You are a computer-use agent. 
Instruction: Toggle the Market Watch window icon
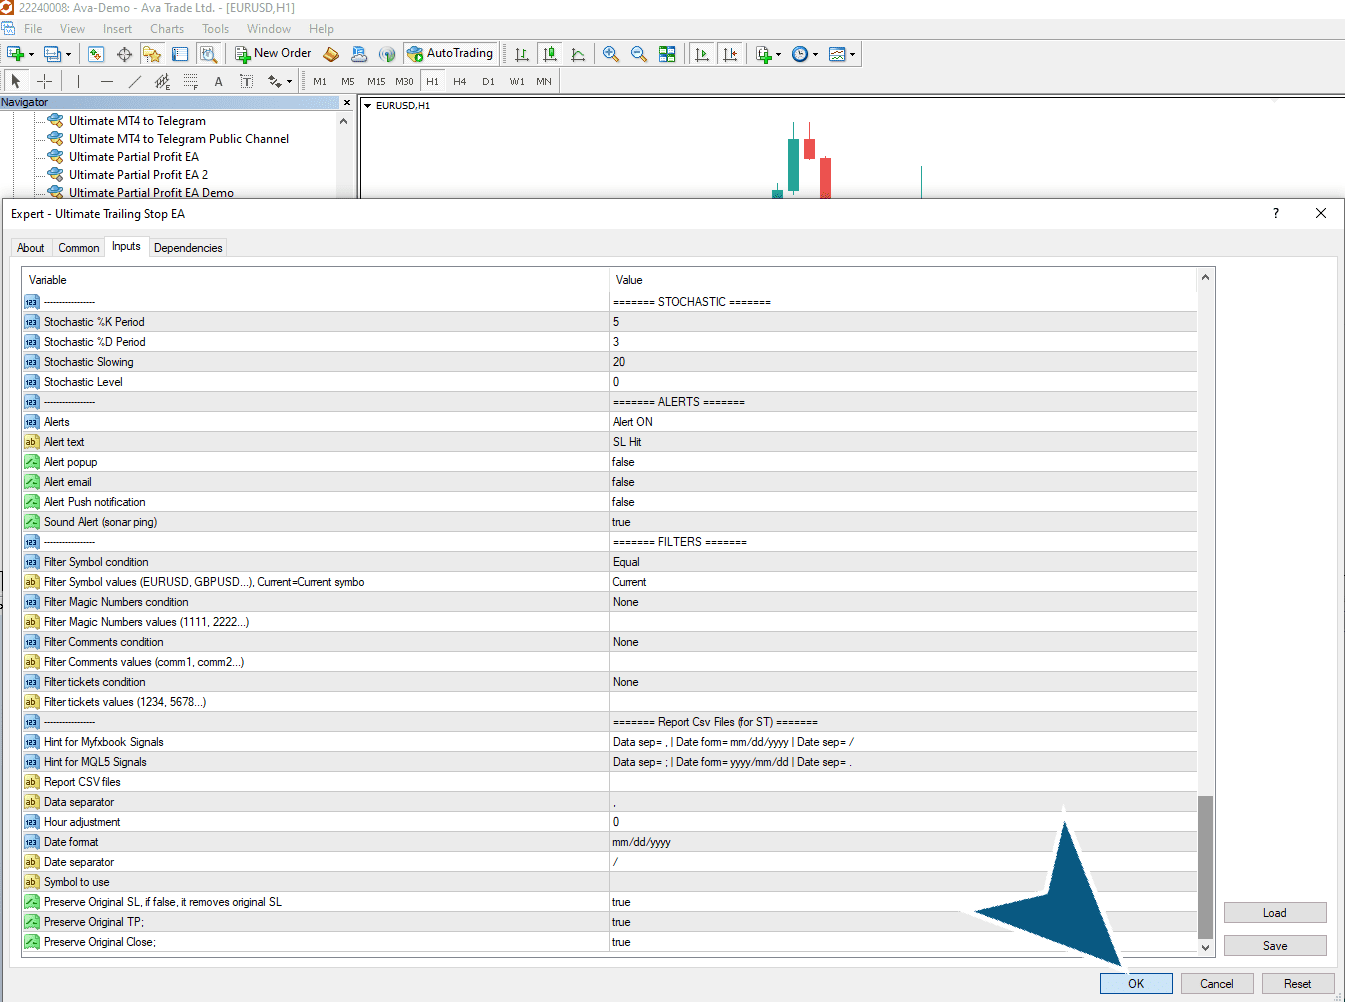click(x=96, y=54)
